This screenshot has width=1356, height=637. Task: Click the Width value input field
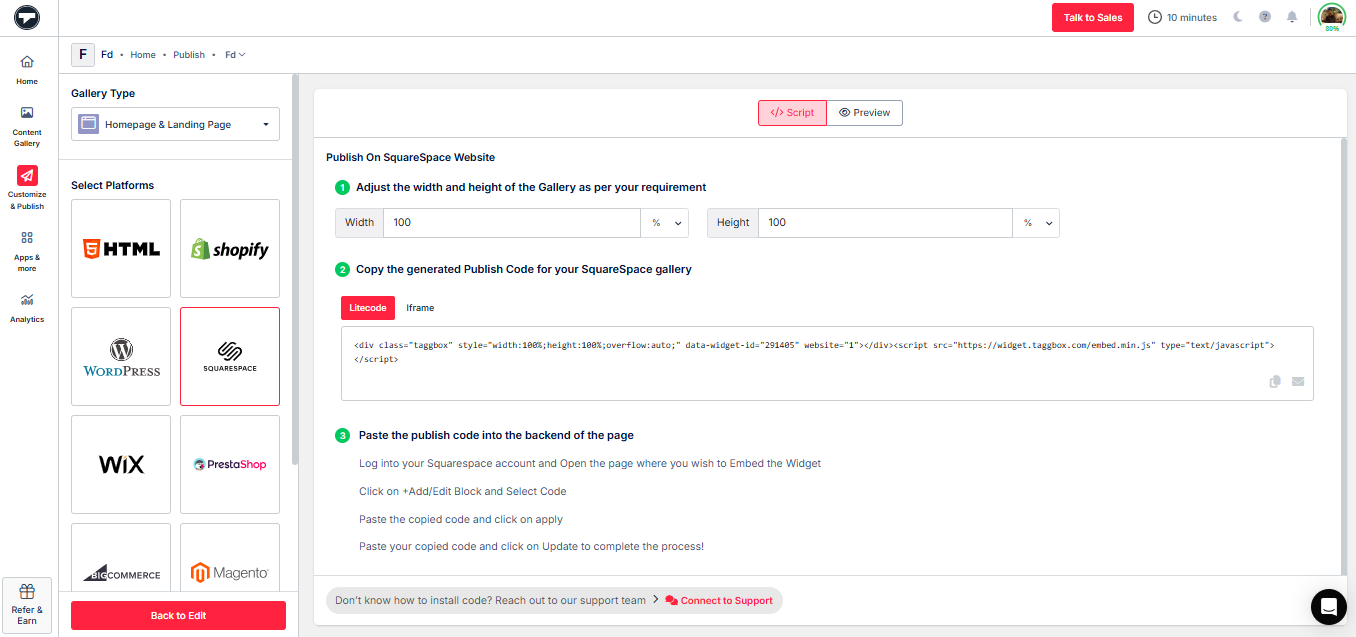(x=512, y=223)
